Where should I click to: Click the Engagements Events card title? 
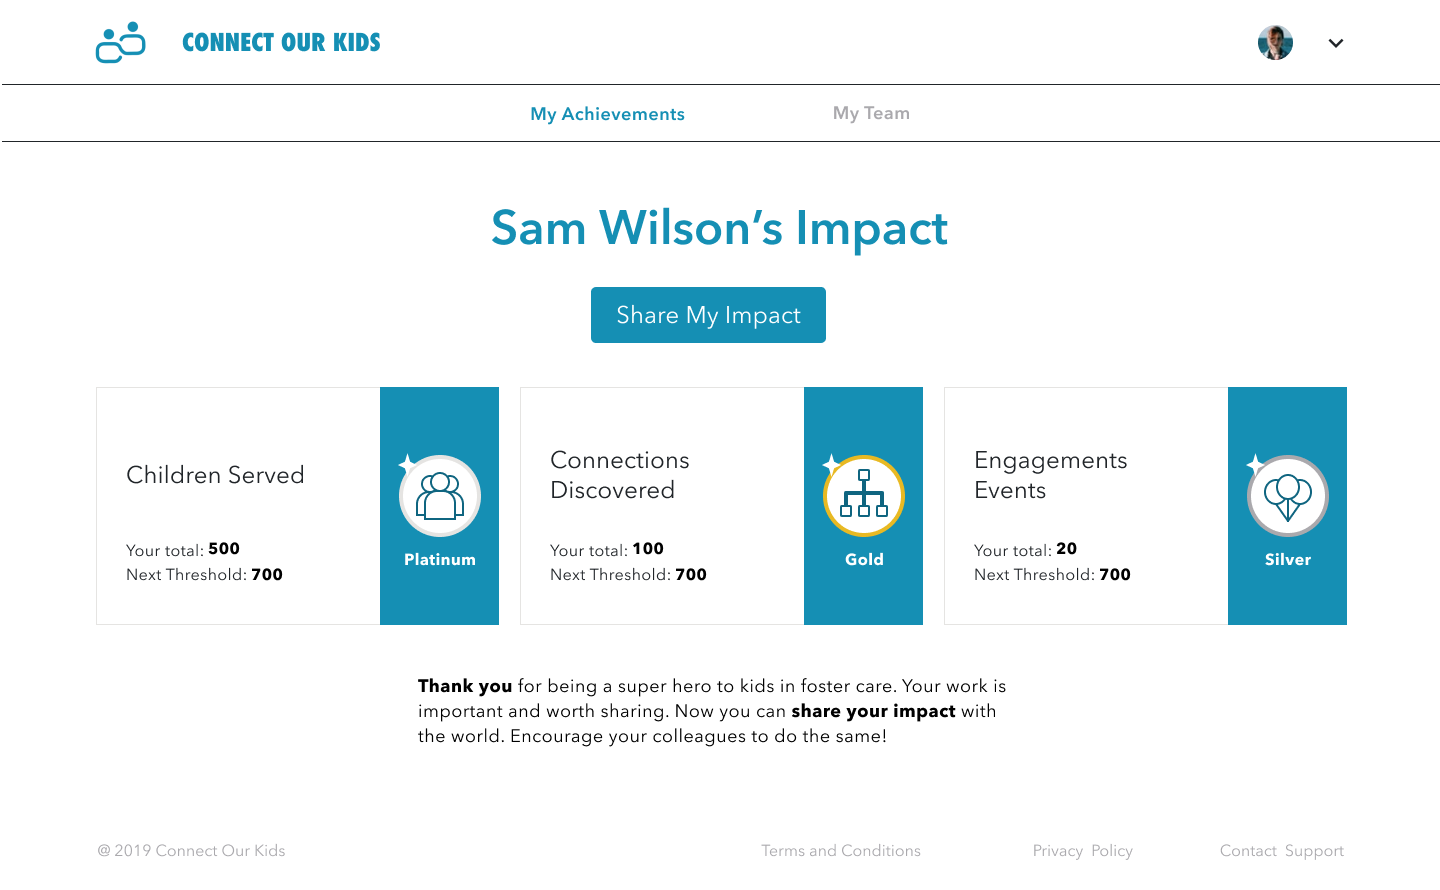point(1050,475)
